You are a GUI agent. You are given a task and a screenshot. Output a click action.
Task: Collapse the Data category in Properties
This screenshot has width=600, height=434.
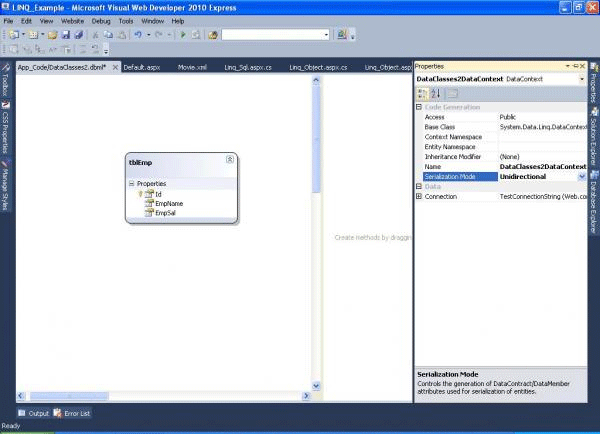pyautogui.click(x=419, y=186)
